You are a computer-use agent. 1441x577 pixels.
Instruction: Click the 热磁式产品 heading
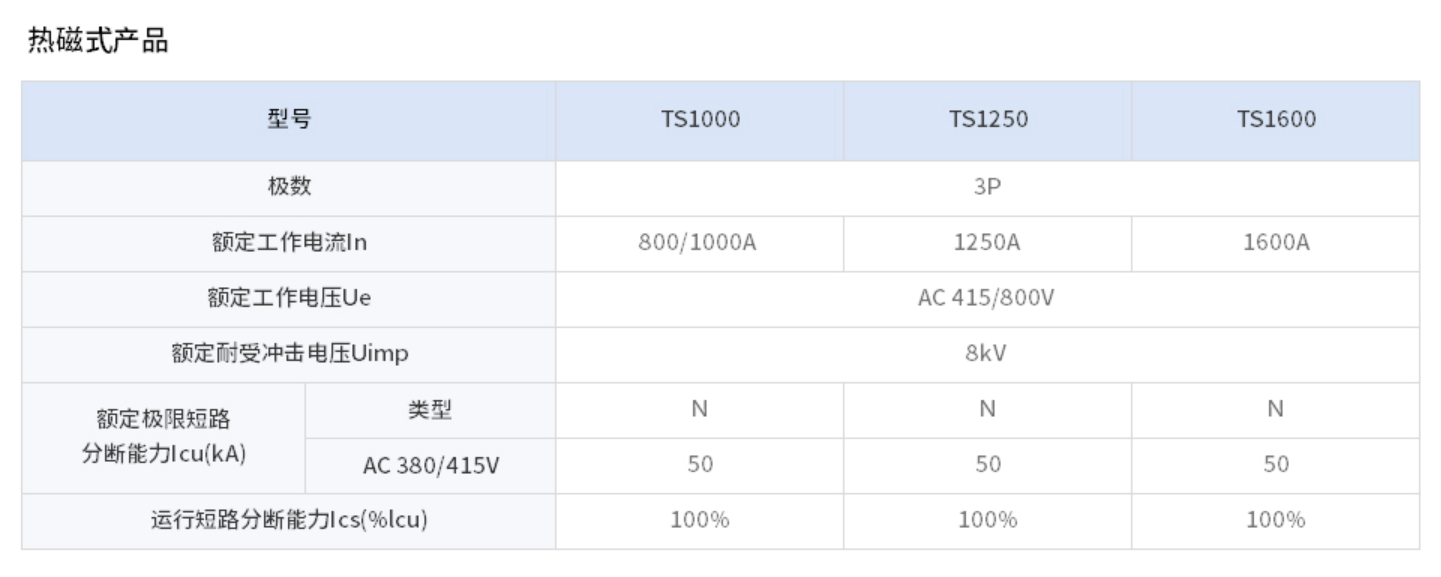point(98,42)
